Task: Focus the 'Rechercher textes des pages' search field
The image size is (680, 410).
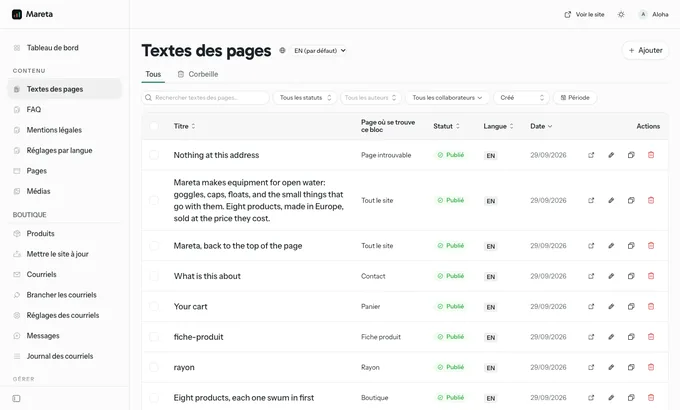Action: coord(206,98)
